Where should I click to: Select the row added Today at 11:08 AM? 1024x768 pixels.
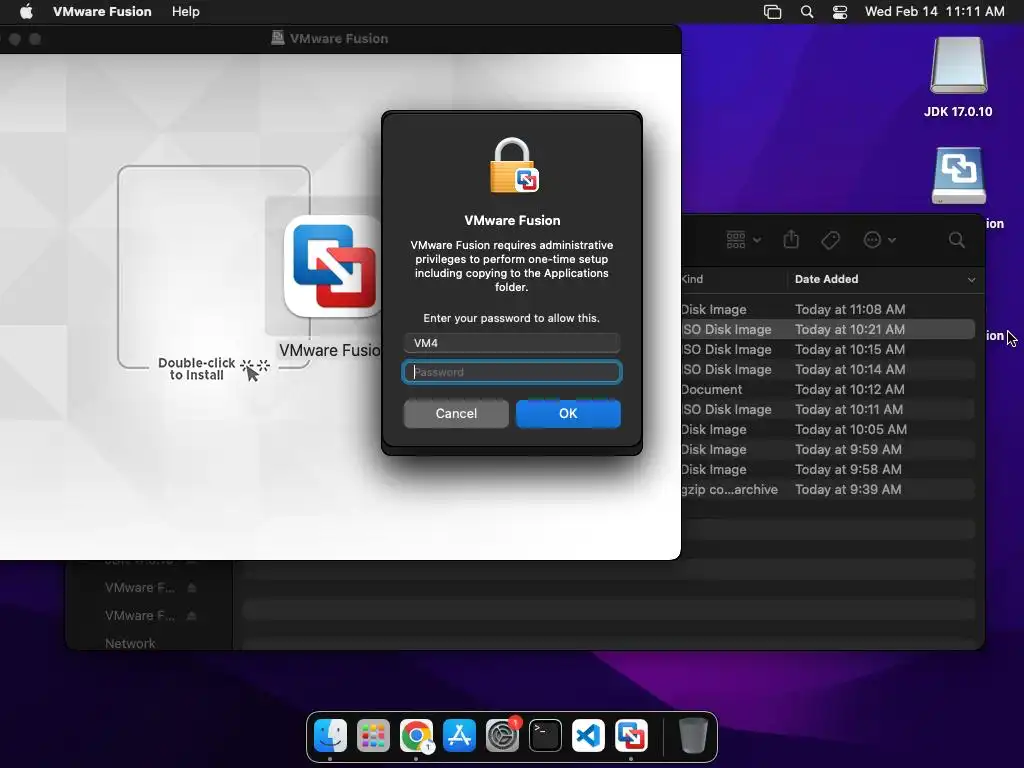(828, 310)
